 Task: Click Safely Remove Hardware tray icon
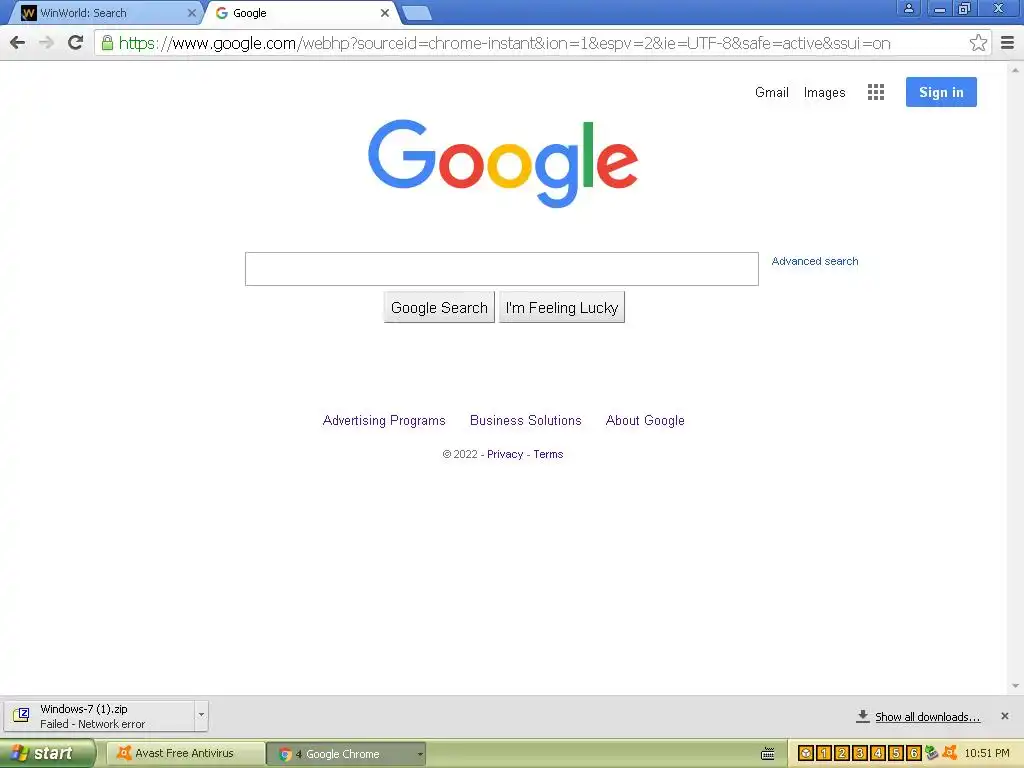pyautogui.click(x=931, y=753)
